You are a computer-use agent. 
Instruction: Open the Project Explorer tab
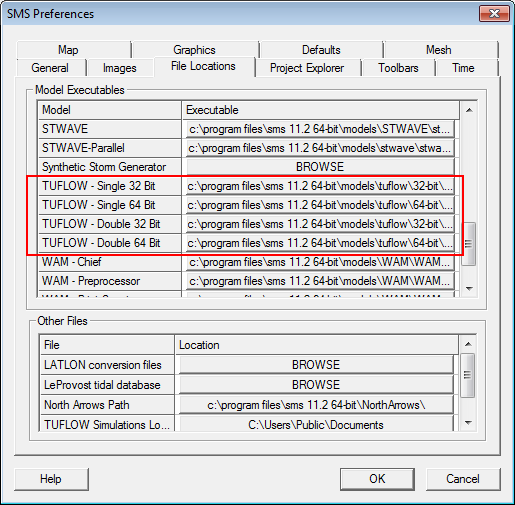coord(307,68)
